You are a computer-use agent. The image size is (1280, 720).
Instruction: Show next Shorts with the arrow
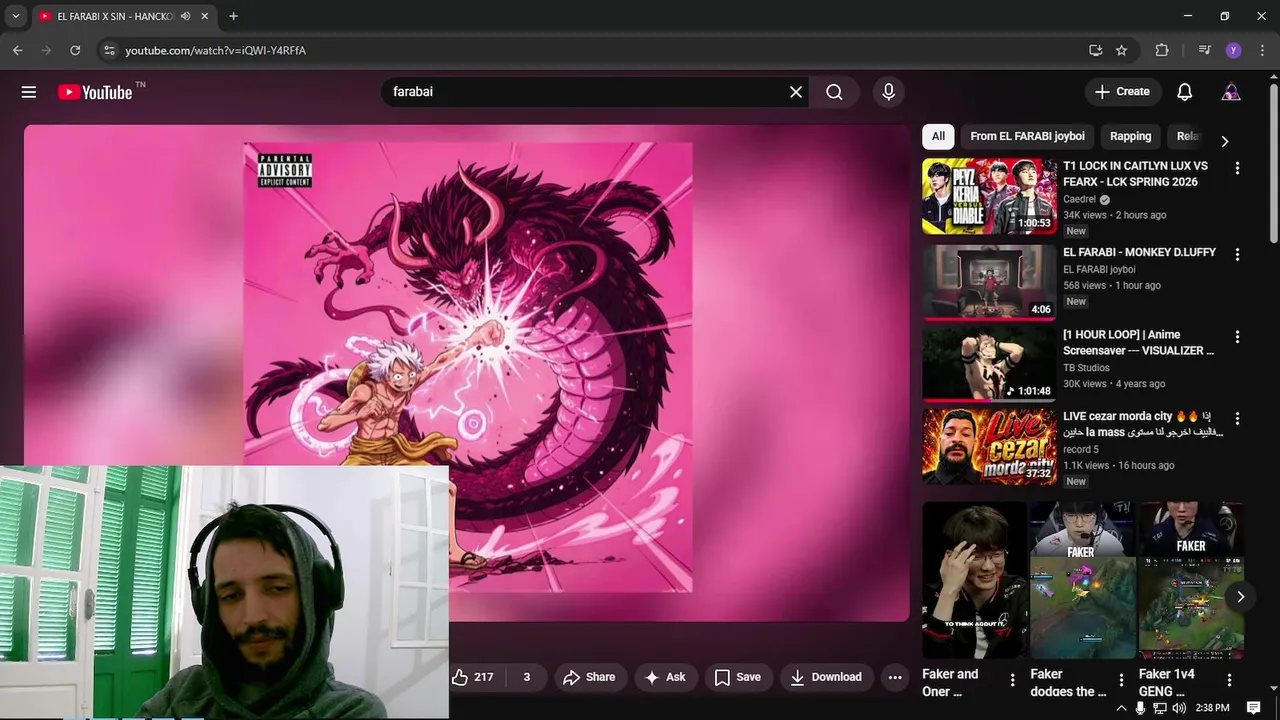tap(1240, 597)
